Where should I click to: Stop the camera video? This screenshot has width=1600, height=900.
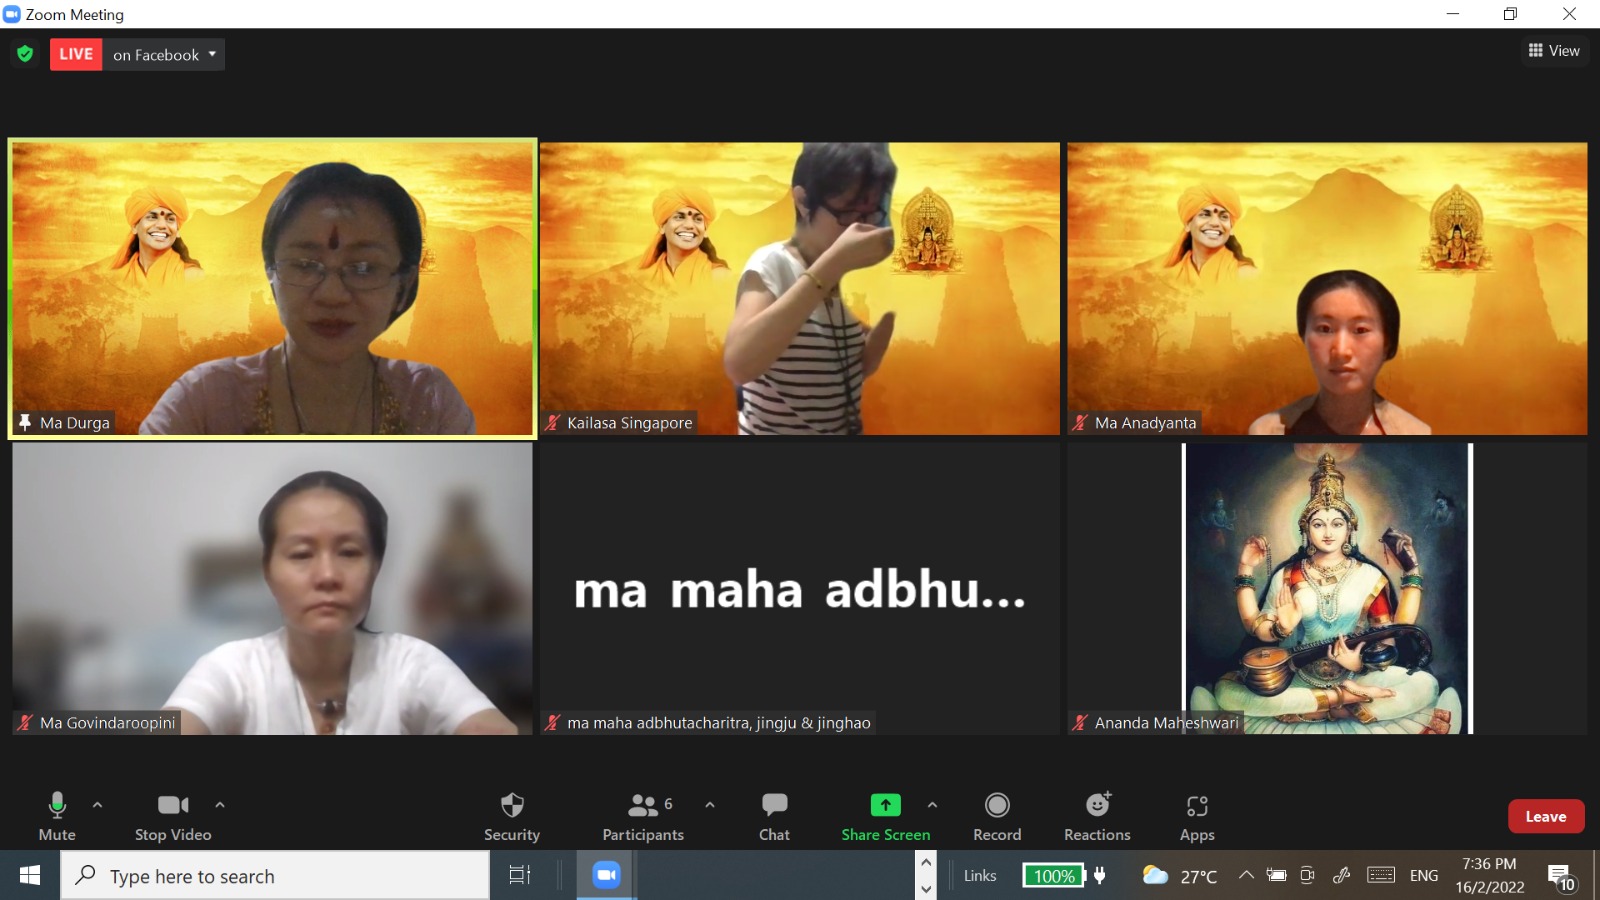tap(173, 815)
